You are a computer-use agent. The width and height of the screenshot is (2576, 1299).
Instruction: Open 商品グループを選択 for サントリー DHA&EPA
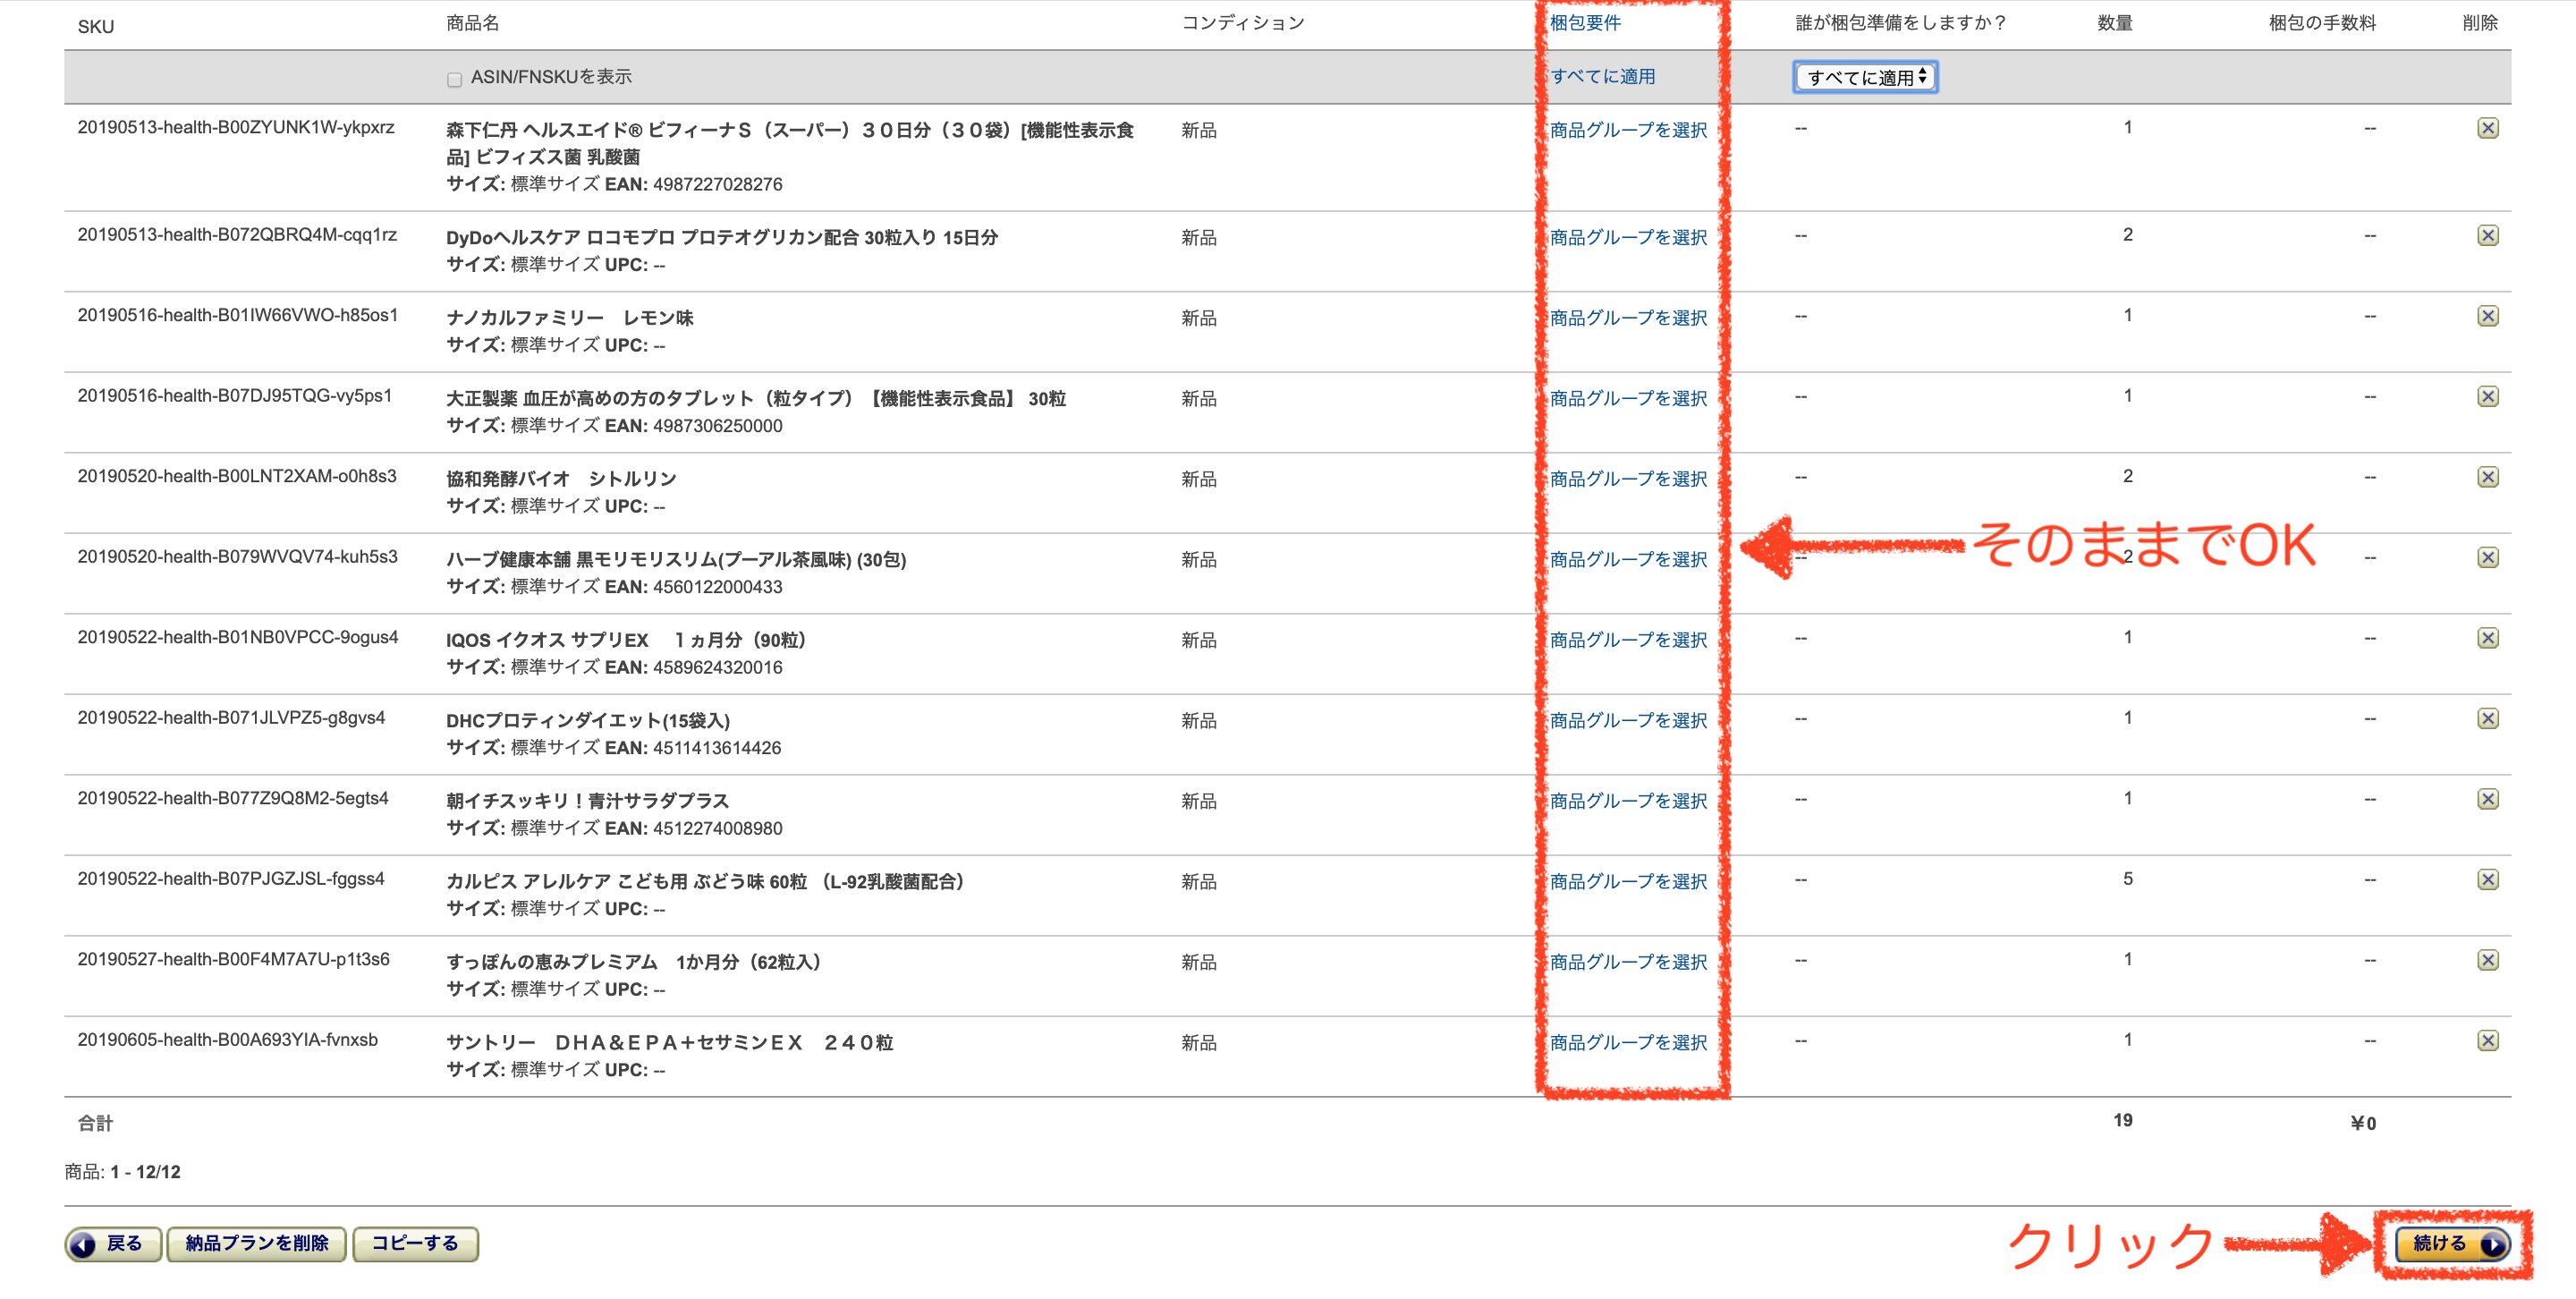pyautogui.click(x=1628, y=1042)
